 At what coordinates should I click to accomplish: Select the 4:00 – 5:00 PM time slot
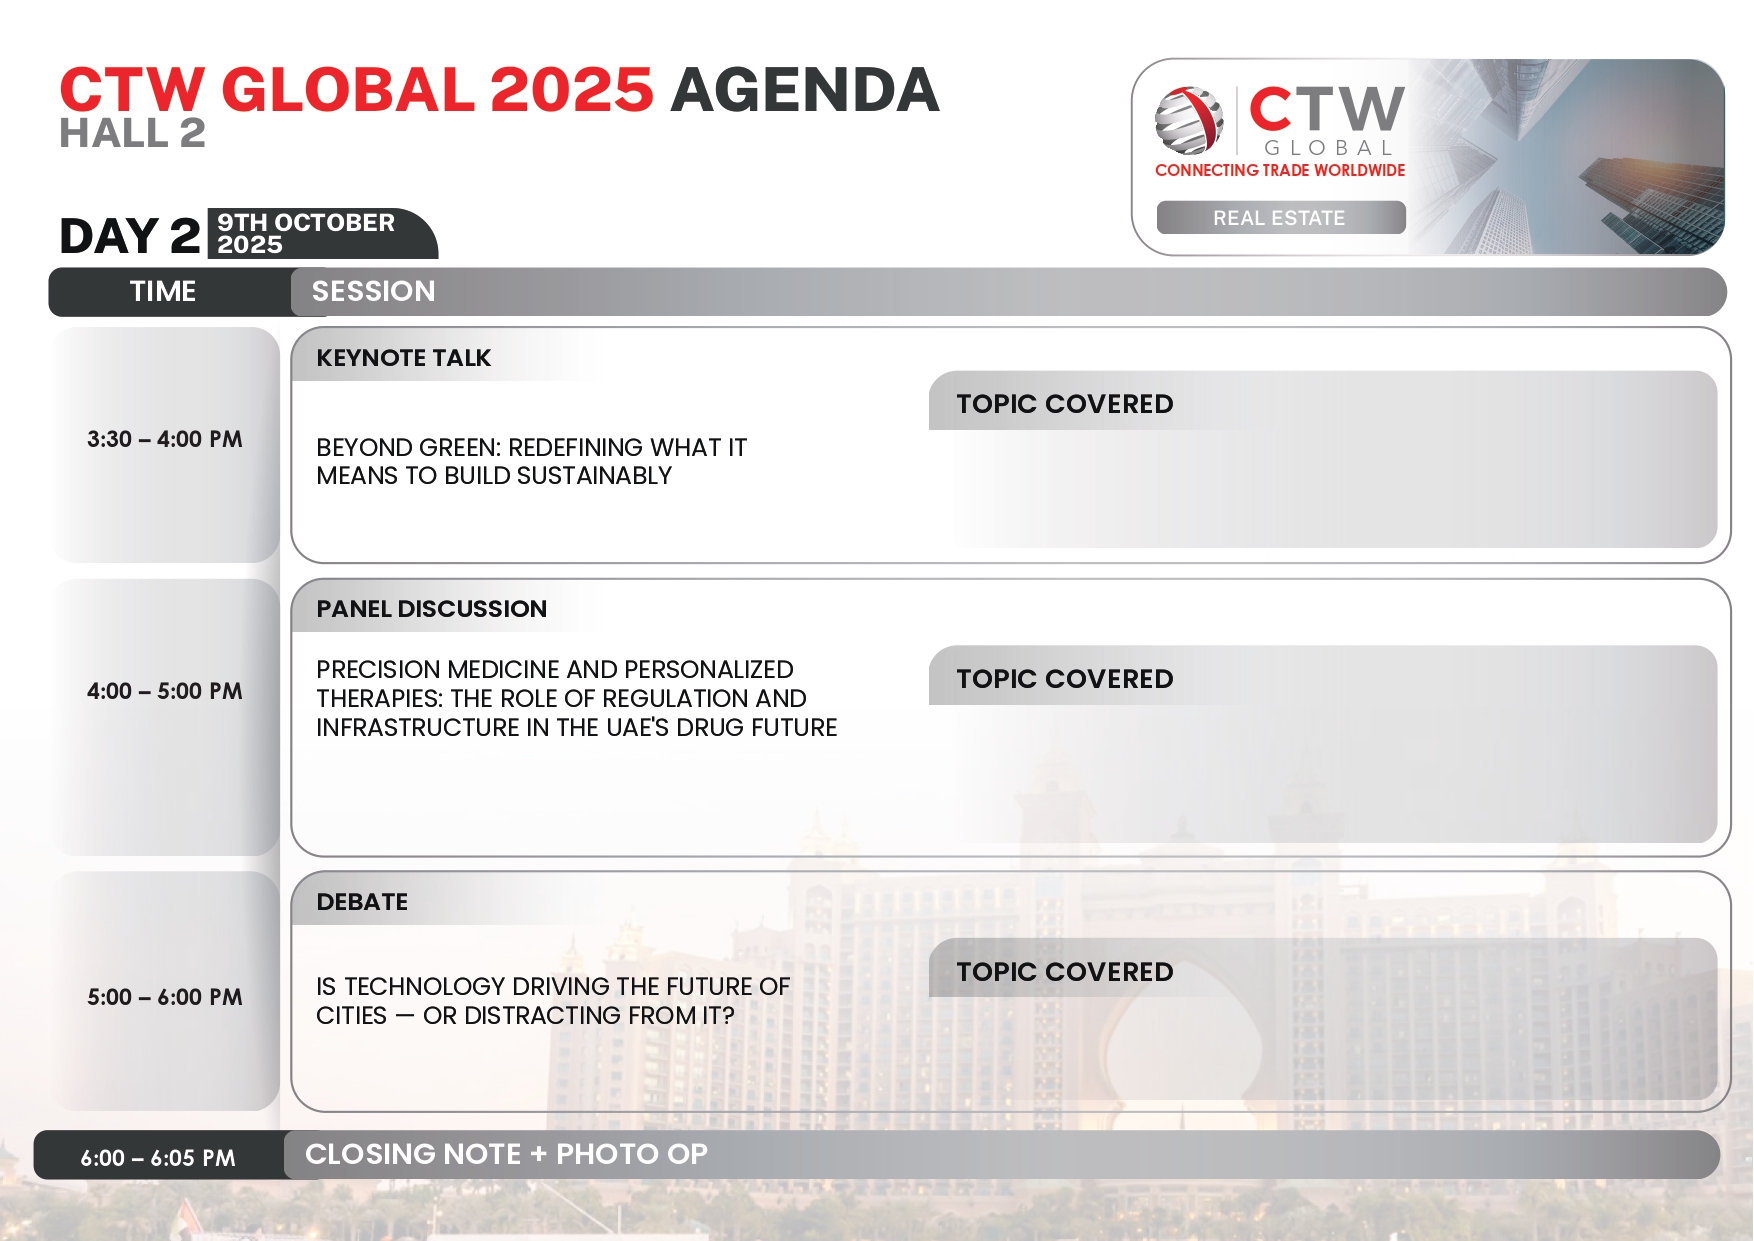[165, 692]
